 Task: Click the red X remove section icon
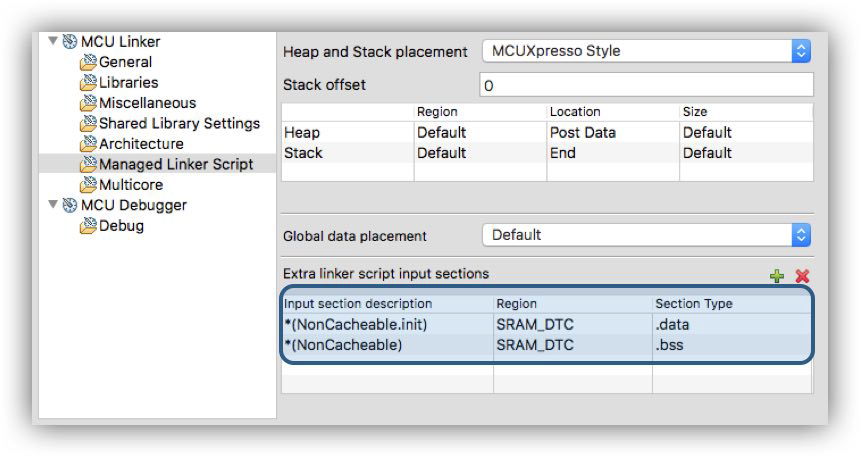tap(801, 276)
